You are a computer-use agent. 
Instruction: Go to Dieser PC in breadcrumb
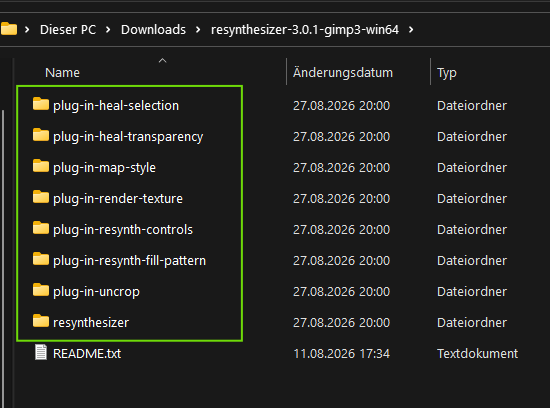pyautogui.click(x=68, y=30)
